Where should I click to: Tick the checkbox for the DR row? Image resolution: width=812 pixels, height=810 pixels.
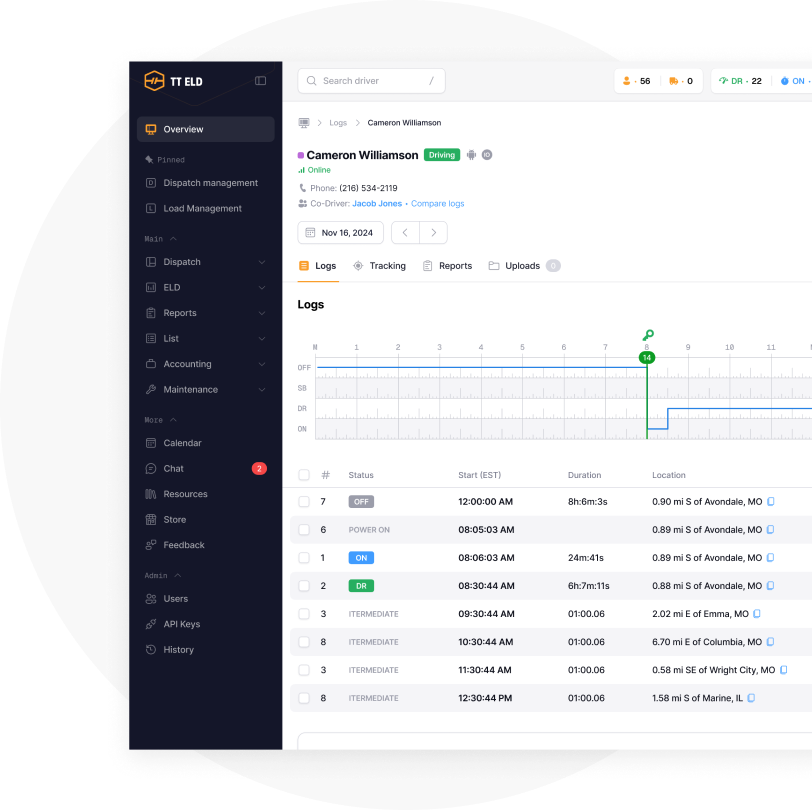(x=304, y=586)
